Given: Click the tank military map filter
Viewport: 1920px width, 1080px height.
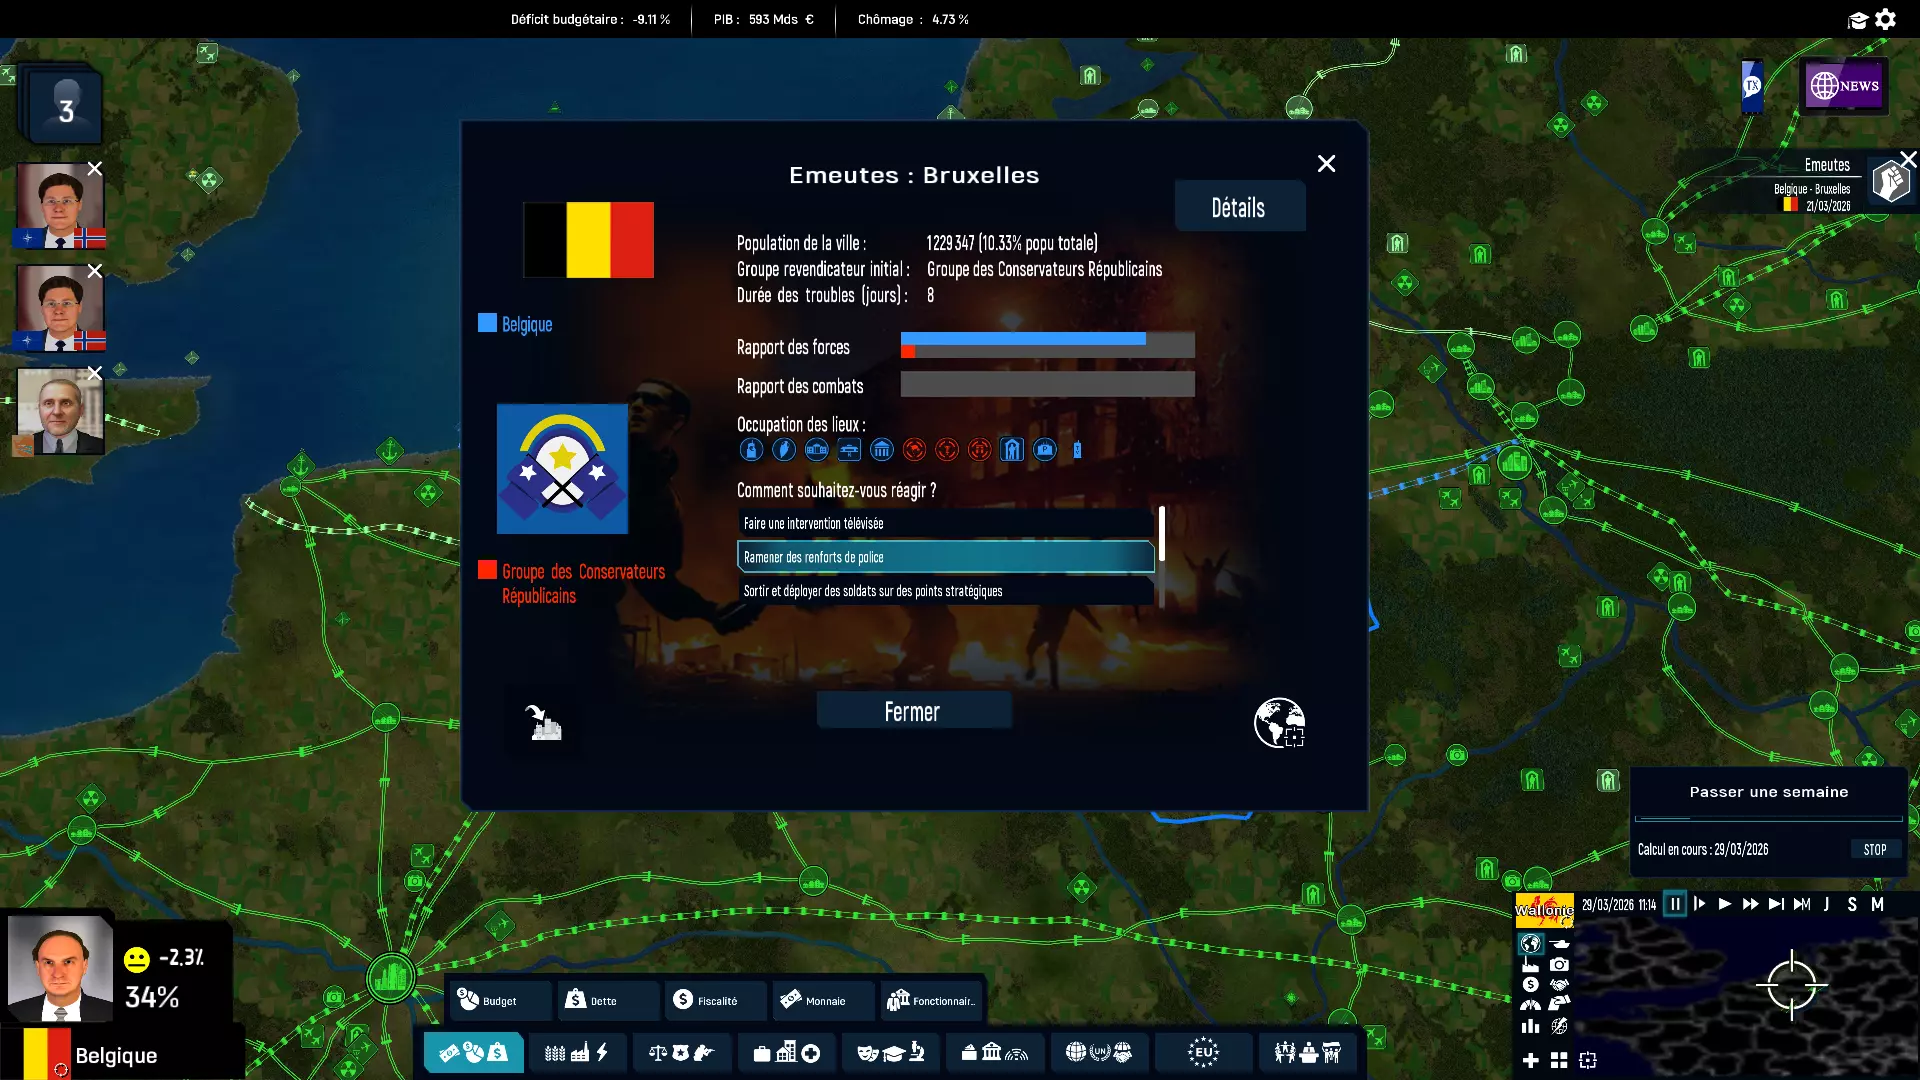Looking at the screenshot, I should click(1560, 944).
